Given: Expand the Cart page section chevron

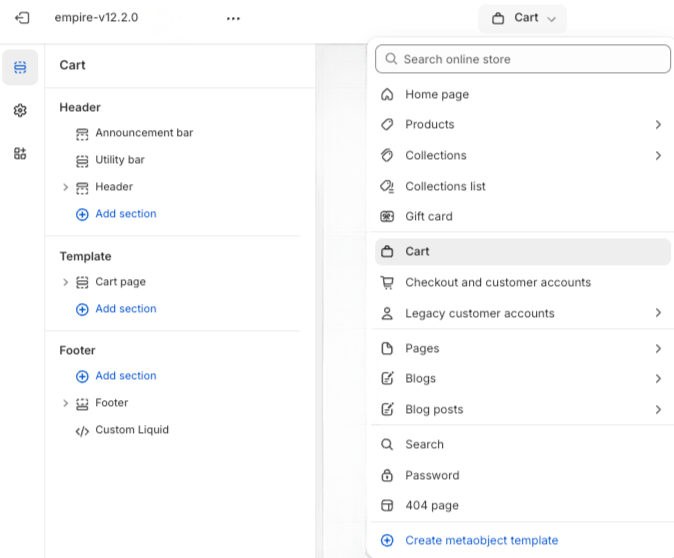Looking at the screenshot, I should coord(65,282).
